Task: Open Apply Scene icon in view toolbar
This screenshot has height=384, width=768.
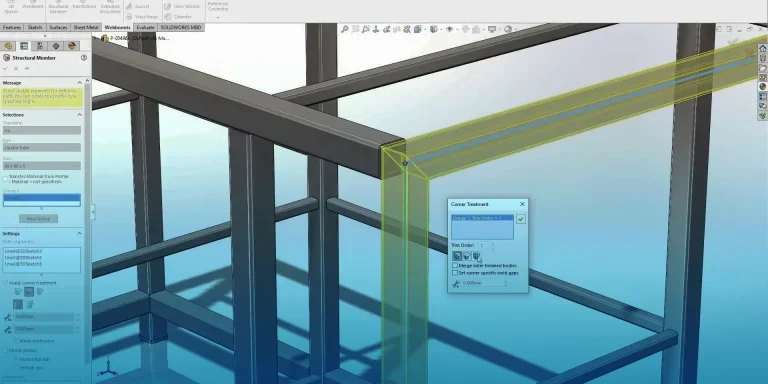Action: pos(475,29)
